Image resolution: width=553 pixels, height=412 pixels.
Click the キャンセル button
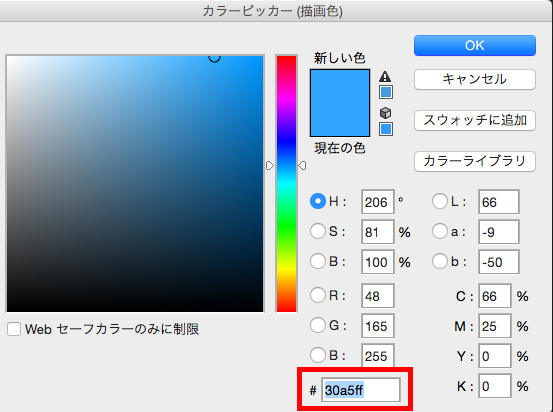[475, 79]
